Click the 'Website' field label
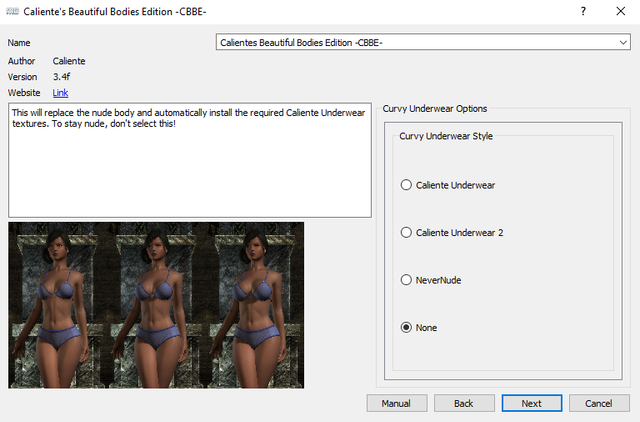The image size is (640, 422). [24, 93]
